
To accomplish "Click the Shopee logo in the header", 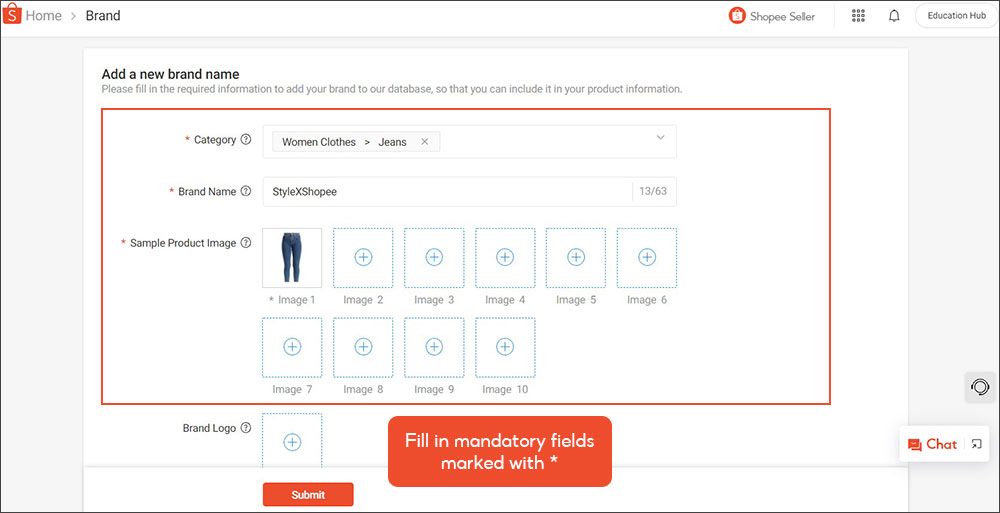I will [13, 15].
